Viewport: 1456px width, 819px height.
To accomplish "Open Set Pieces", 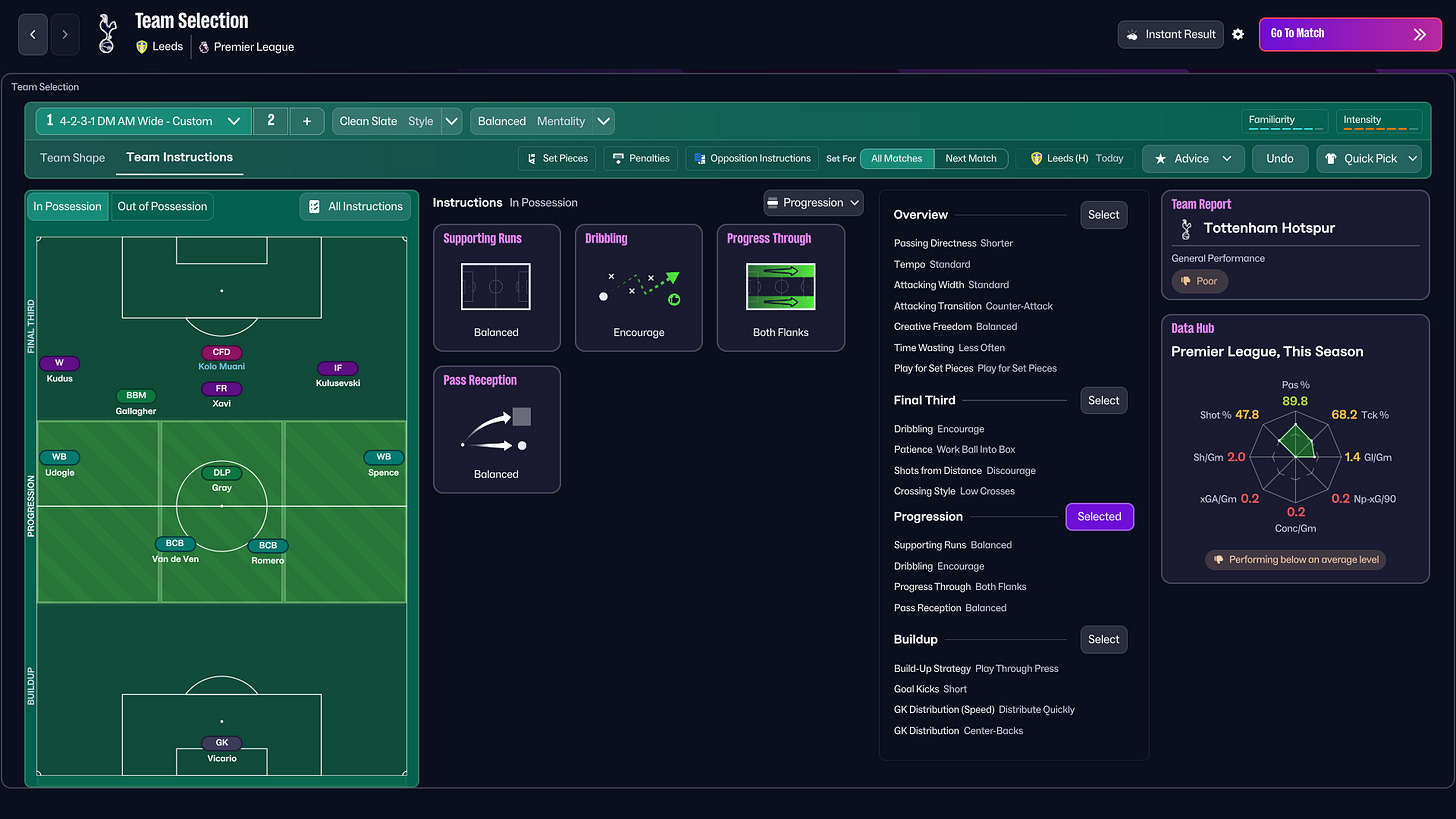I will coord(557,158).
